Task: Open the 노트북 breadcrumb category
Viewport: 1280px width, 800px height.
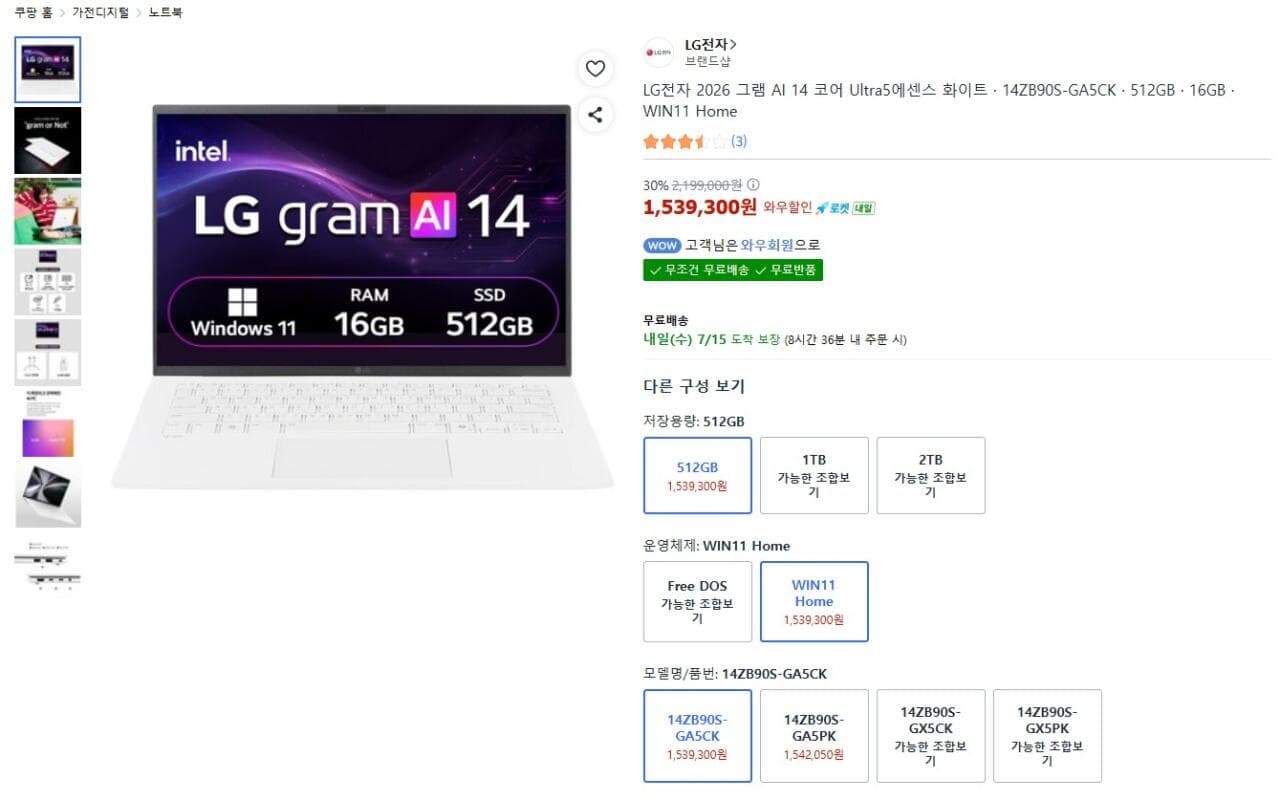Action: pos(165,13)
